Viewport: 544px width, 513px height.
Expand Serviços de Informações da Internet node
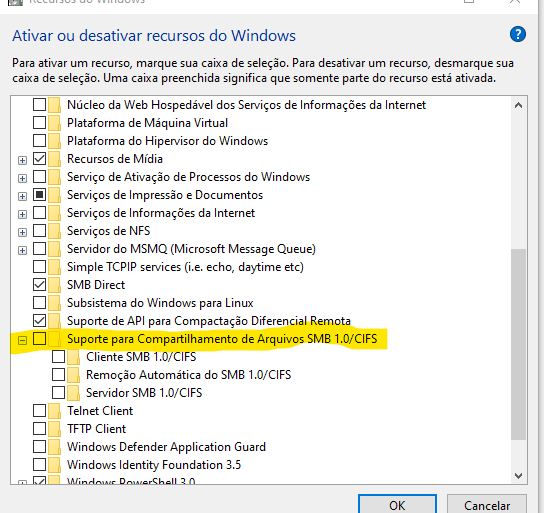pos(22,214)
